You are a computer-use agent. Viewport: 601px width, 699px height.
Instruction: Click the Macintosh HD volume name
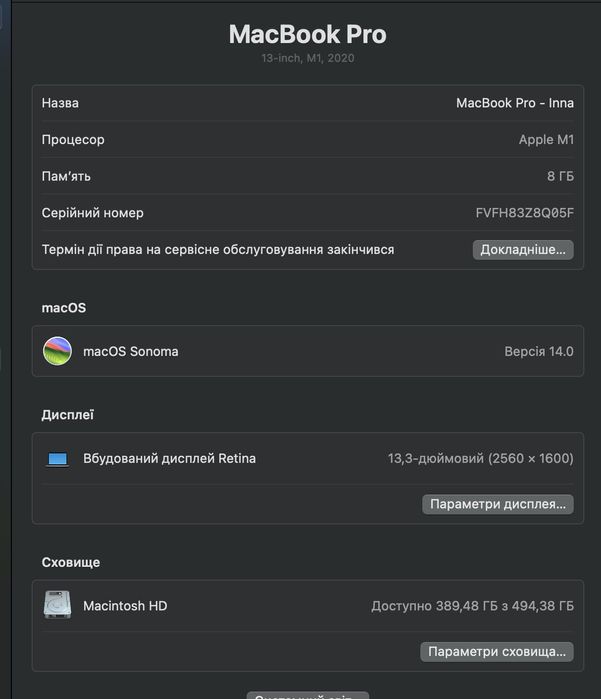point(125,605)
